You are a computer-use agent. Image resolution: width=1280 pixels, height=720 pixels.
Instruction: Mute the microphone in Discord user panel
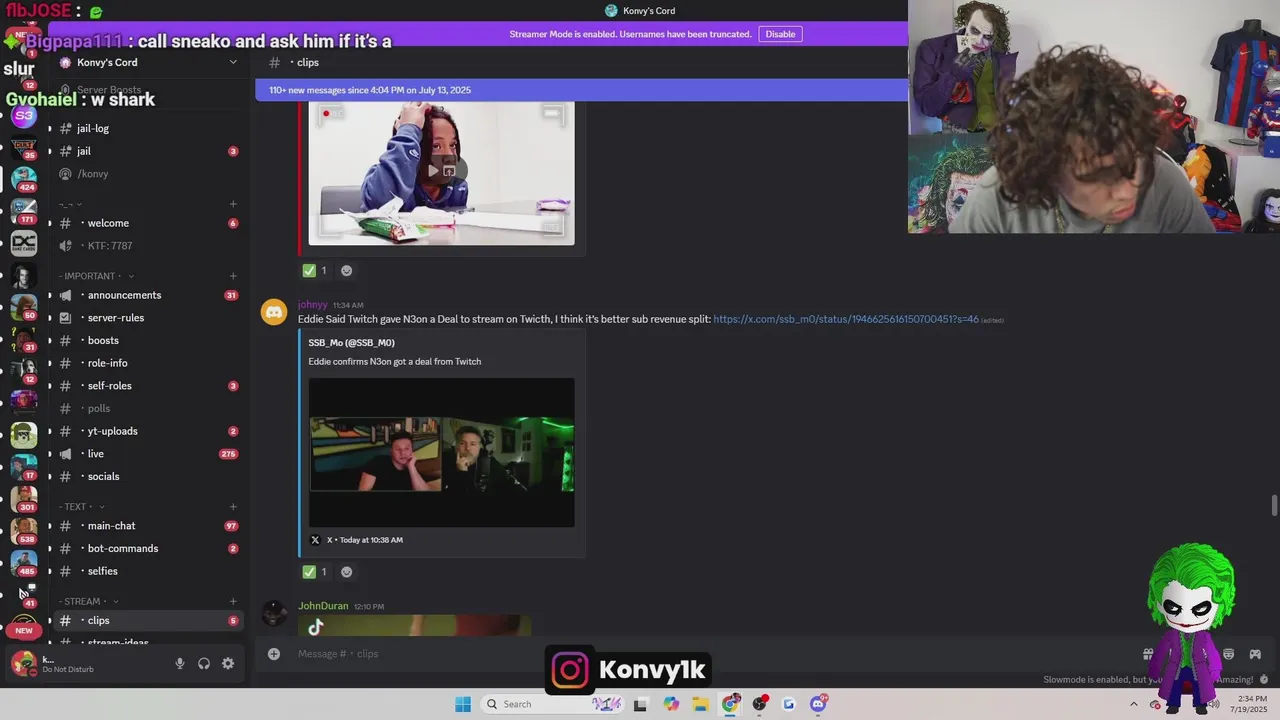pyautogui.click(x=180, y=663)
